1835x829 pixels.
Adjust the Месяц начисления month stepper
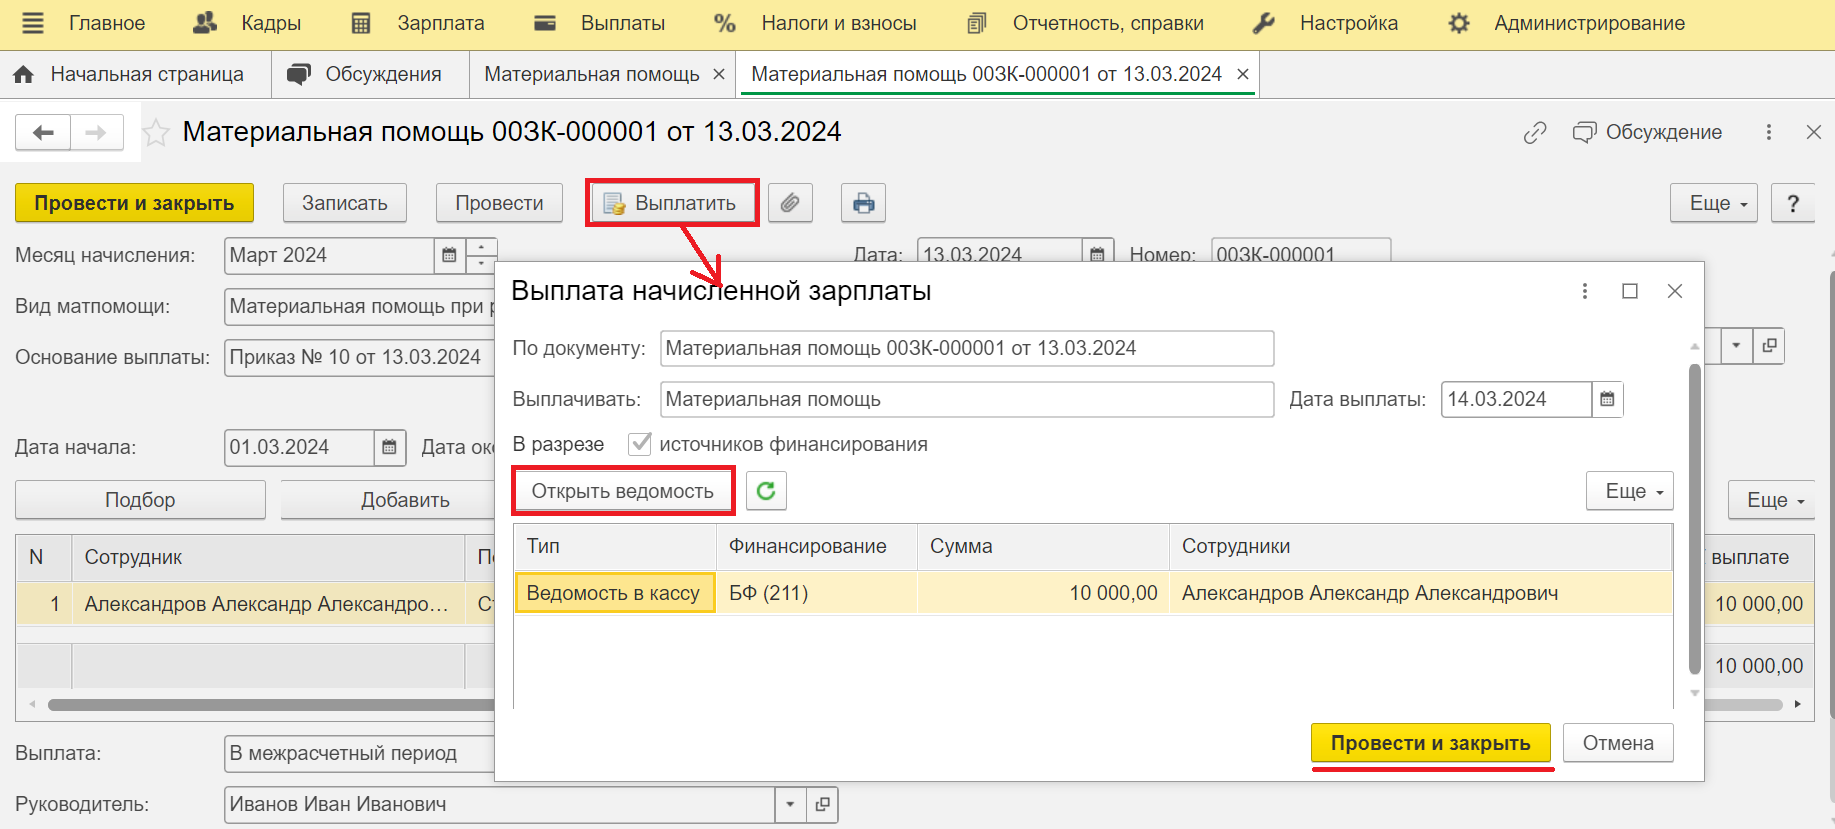click(x=481, y=255)
